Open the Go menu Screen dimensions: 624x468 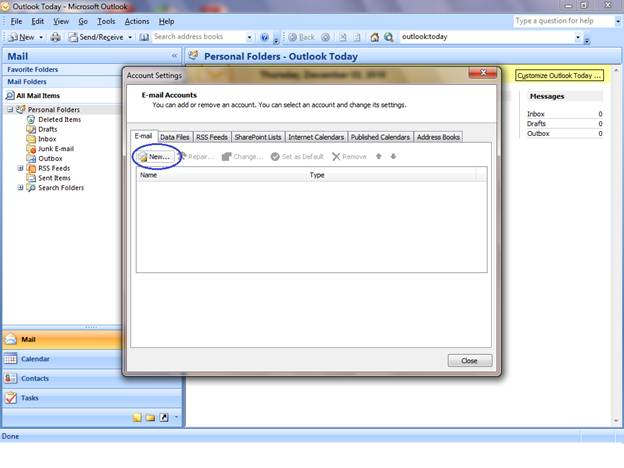(83, 21)
